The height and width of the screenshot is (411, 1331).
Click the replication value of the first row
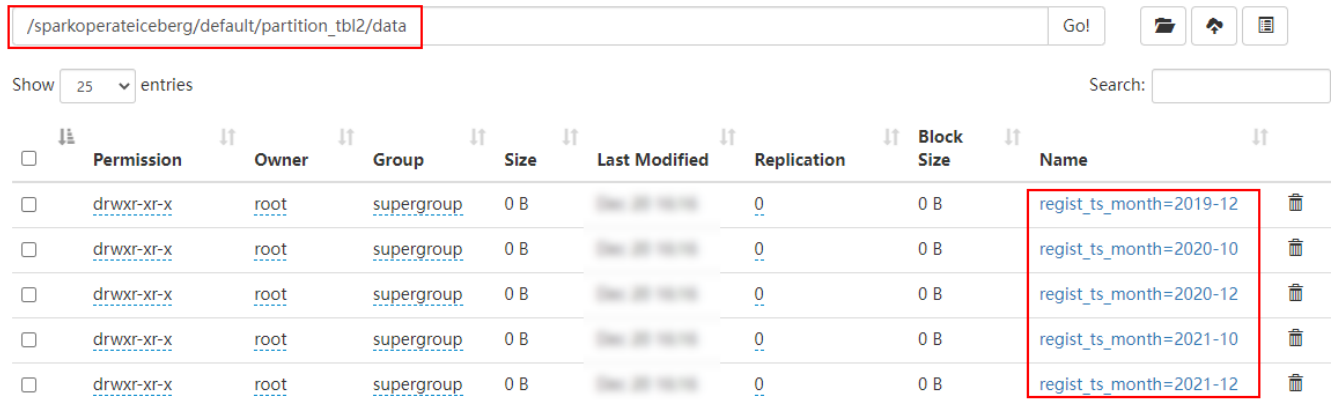click(759, 205)
